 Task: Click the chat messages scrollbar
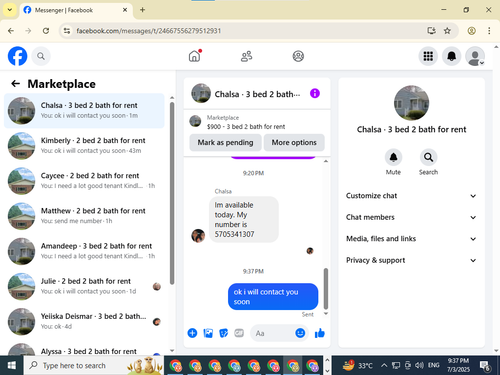click(326, 288)
